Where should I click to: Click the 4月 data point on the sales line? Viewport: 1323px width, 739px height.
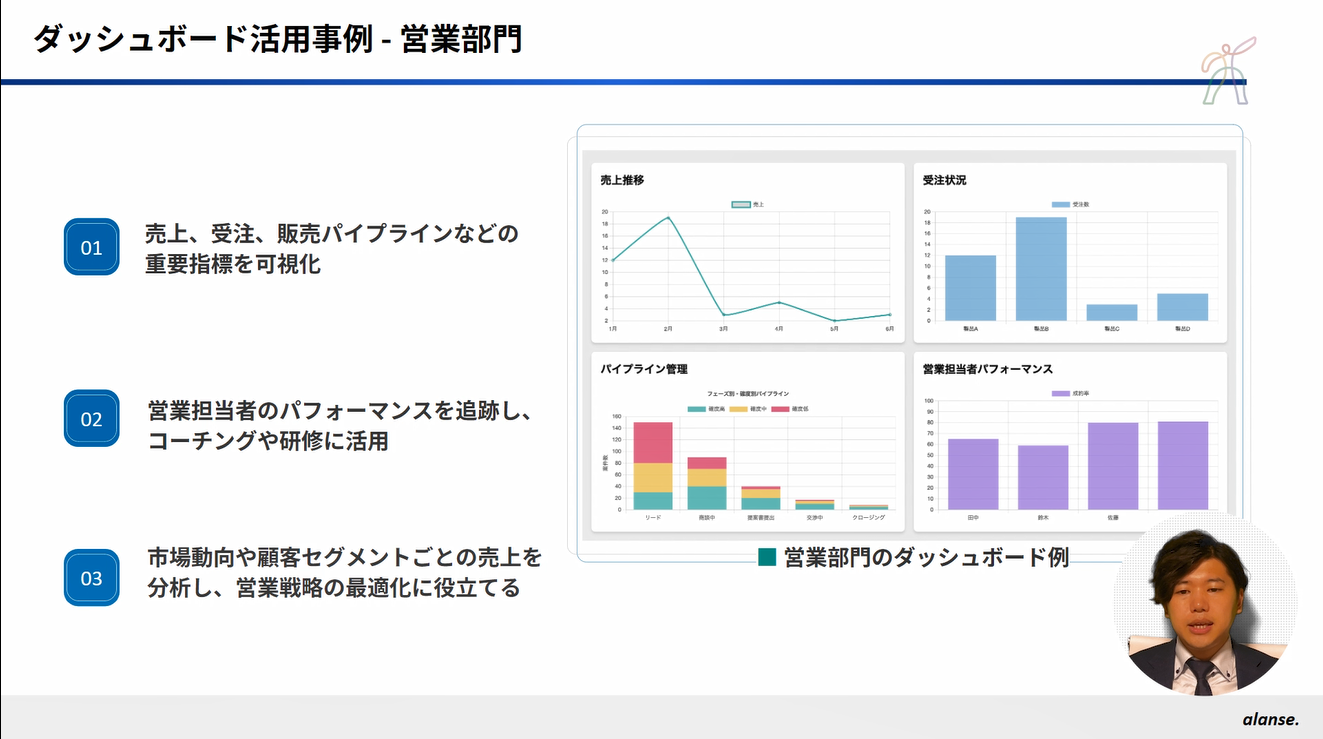pos(779,302)
